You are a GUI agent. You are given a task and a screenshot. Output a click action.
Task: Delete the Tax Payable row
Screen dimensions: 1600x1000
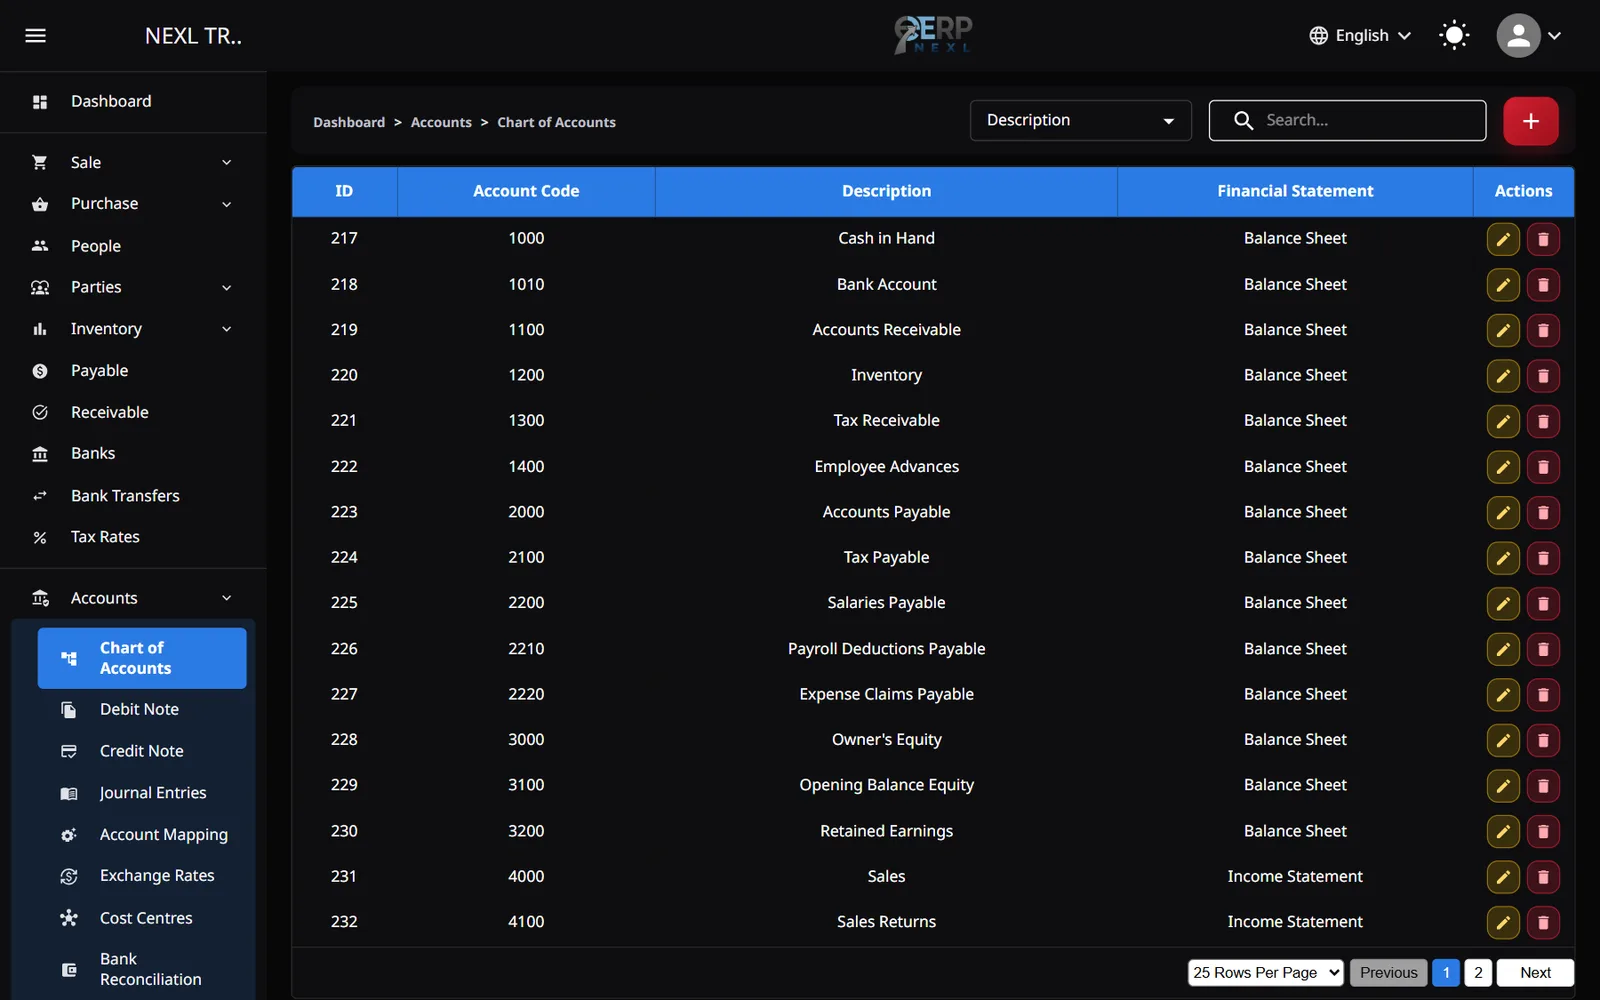tap(1543, 558)
